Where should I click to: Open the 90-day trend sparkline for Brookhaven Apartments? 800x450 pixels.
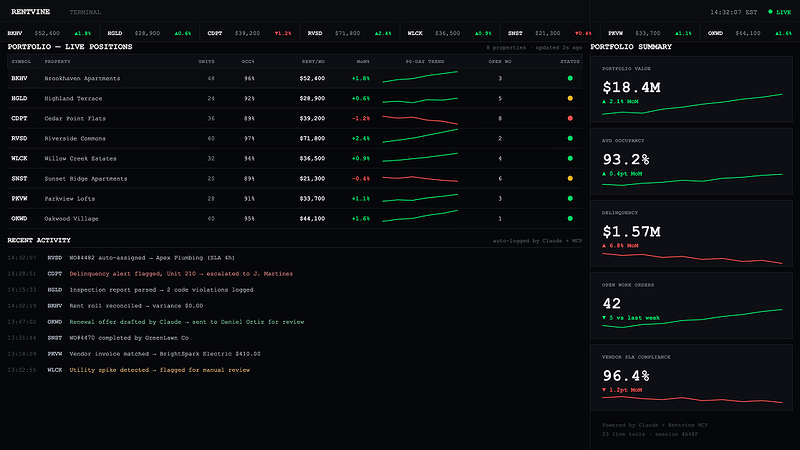[x=420, y=77]
